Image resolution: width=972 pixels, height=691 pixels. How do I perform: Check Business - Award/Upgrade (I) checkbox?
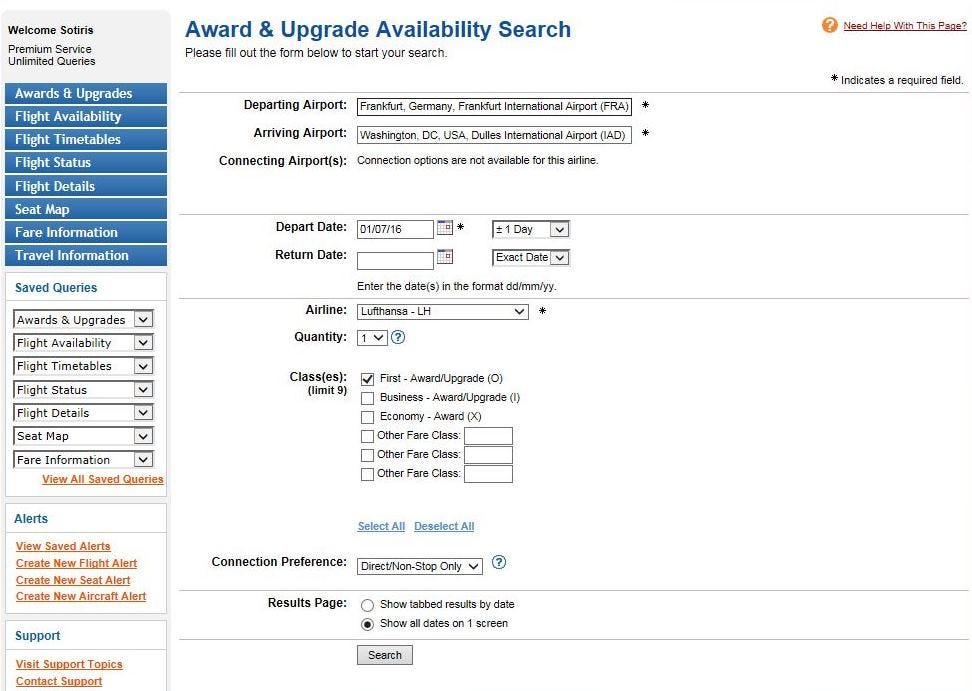368,398
